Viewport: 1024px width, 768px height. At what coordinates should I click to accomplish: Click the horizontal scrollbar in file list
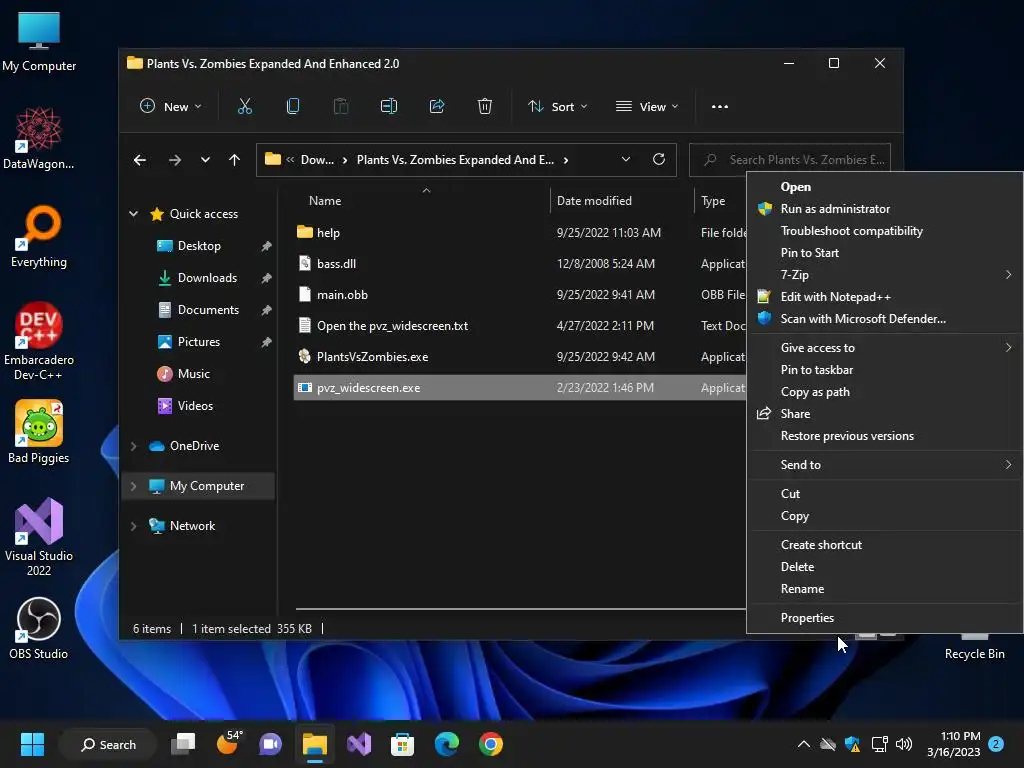point(520,609)
